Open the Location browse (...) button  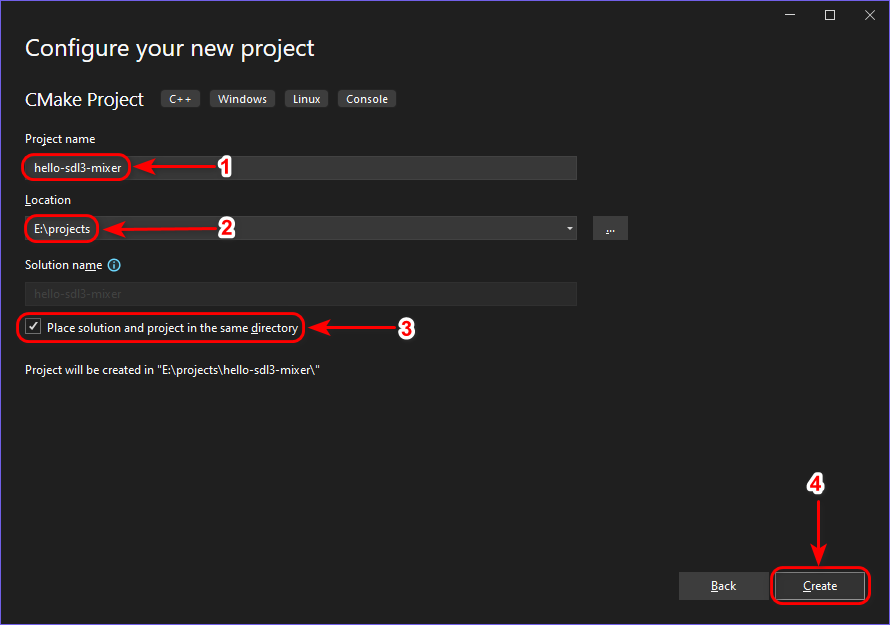610,229
